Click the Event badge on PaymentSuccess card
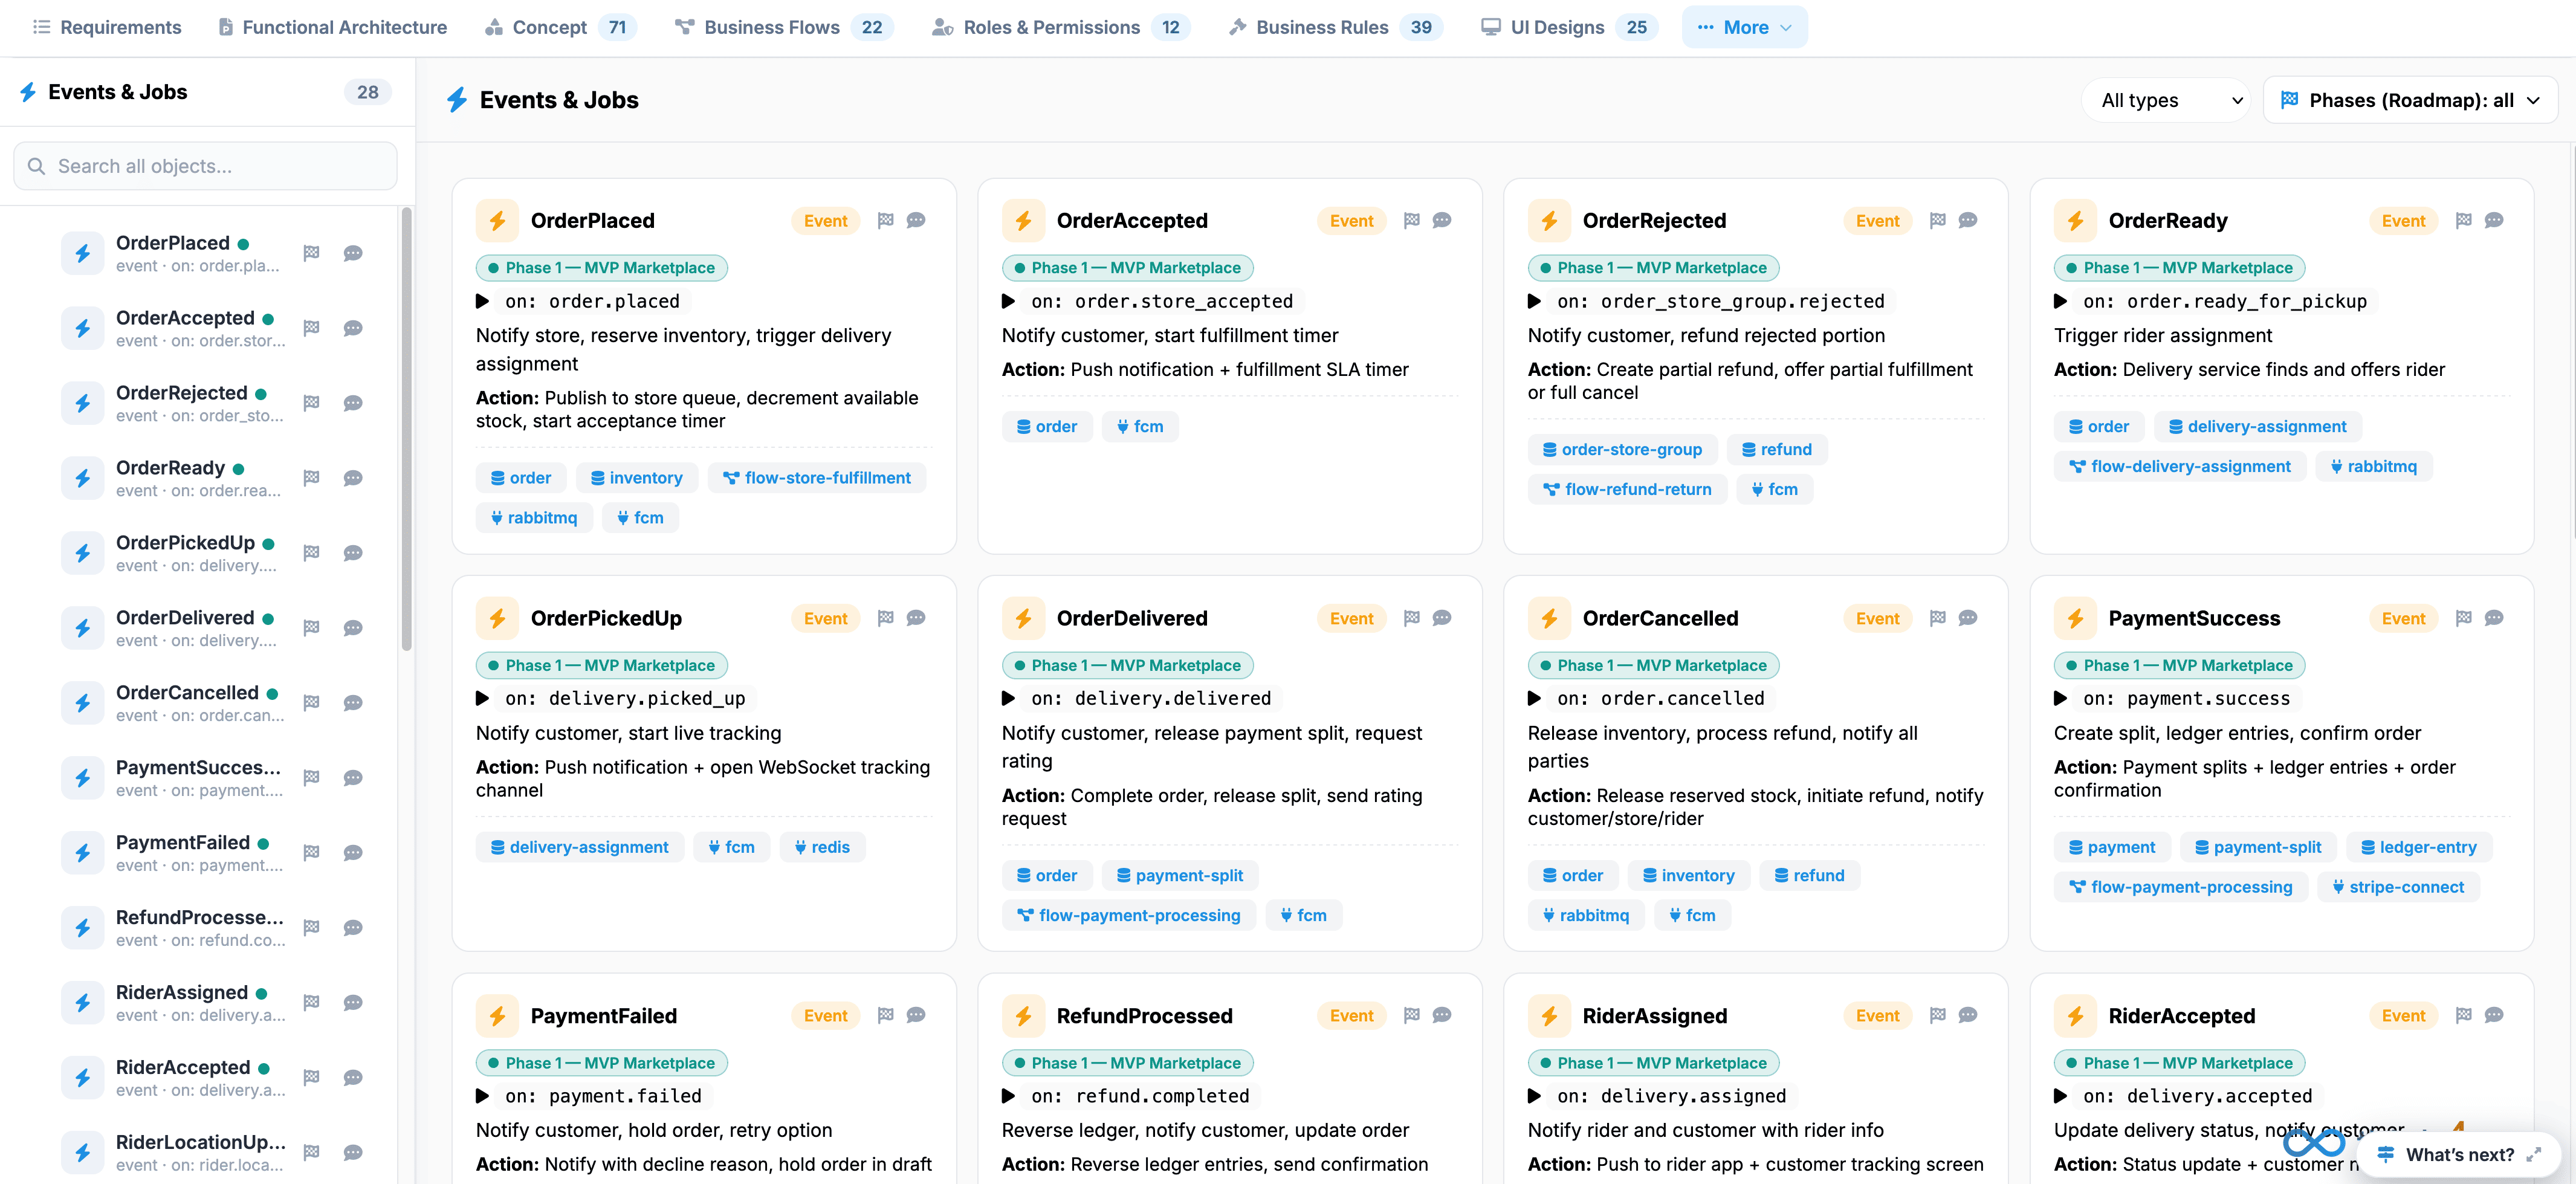This screenshot has width=2576, height=1184. 2402,618
